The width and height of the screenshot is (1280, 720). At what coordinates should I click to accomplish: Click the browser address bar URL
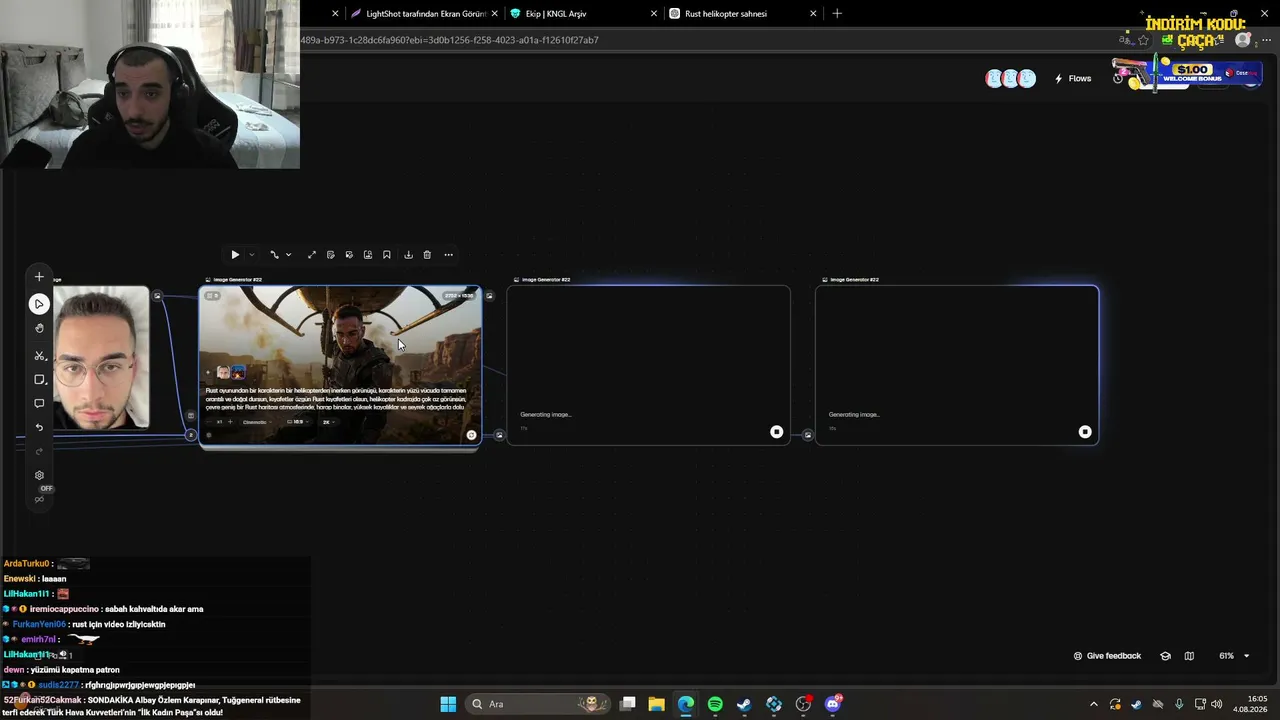coord(450,40)
